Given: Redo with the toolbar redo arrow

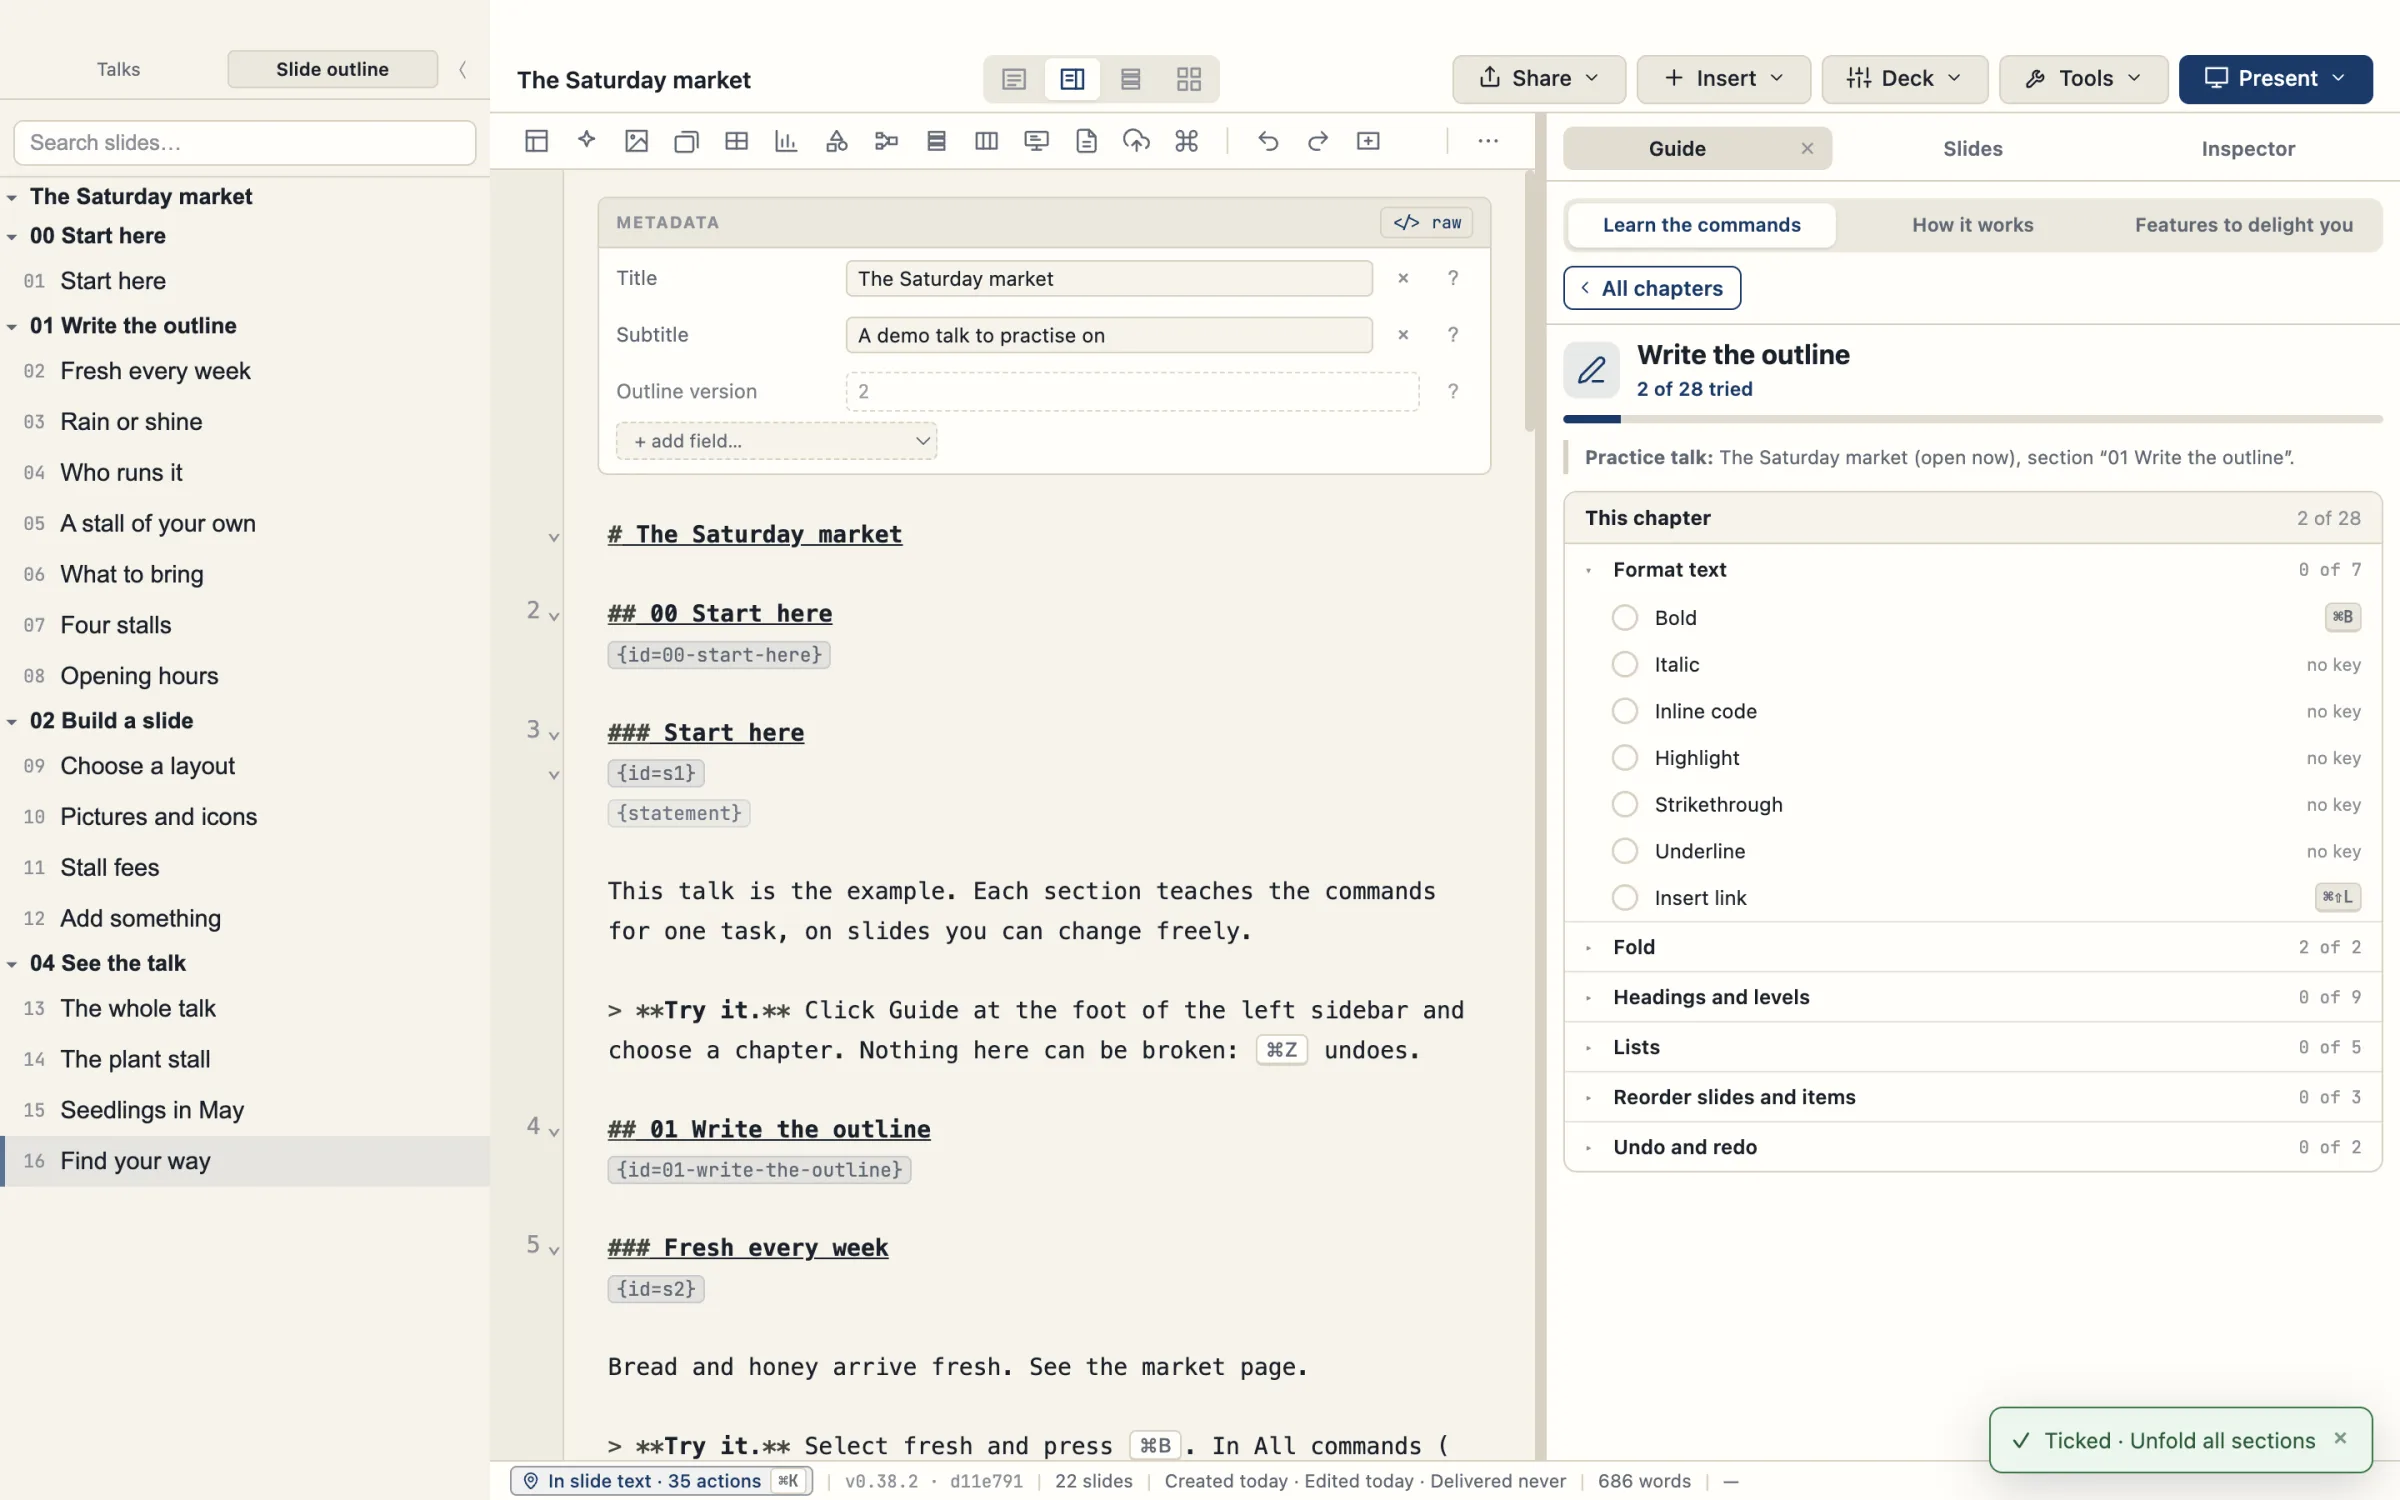Looking at the screenshot, I should (x=1318, y=141).
